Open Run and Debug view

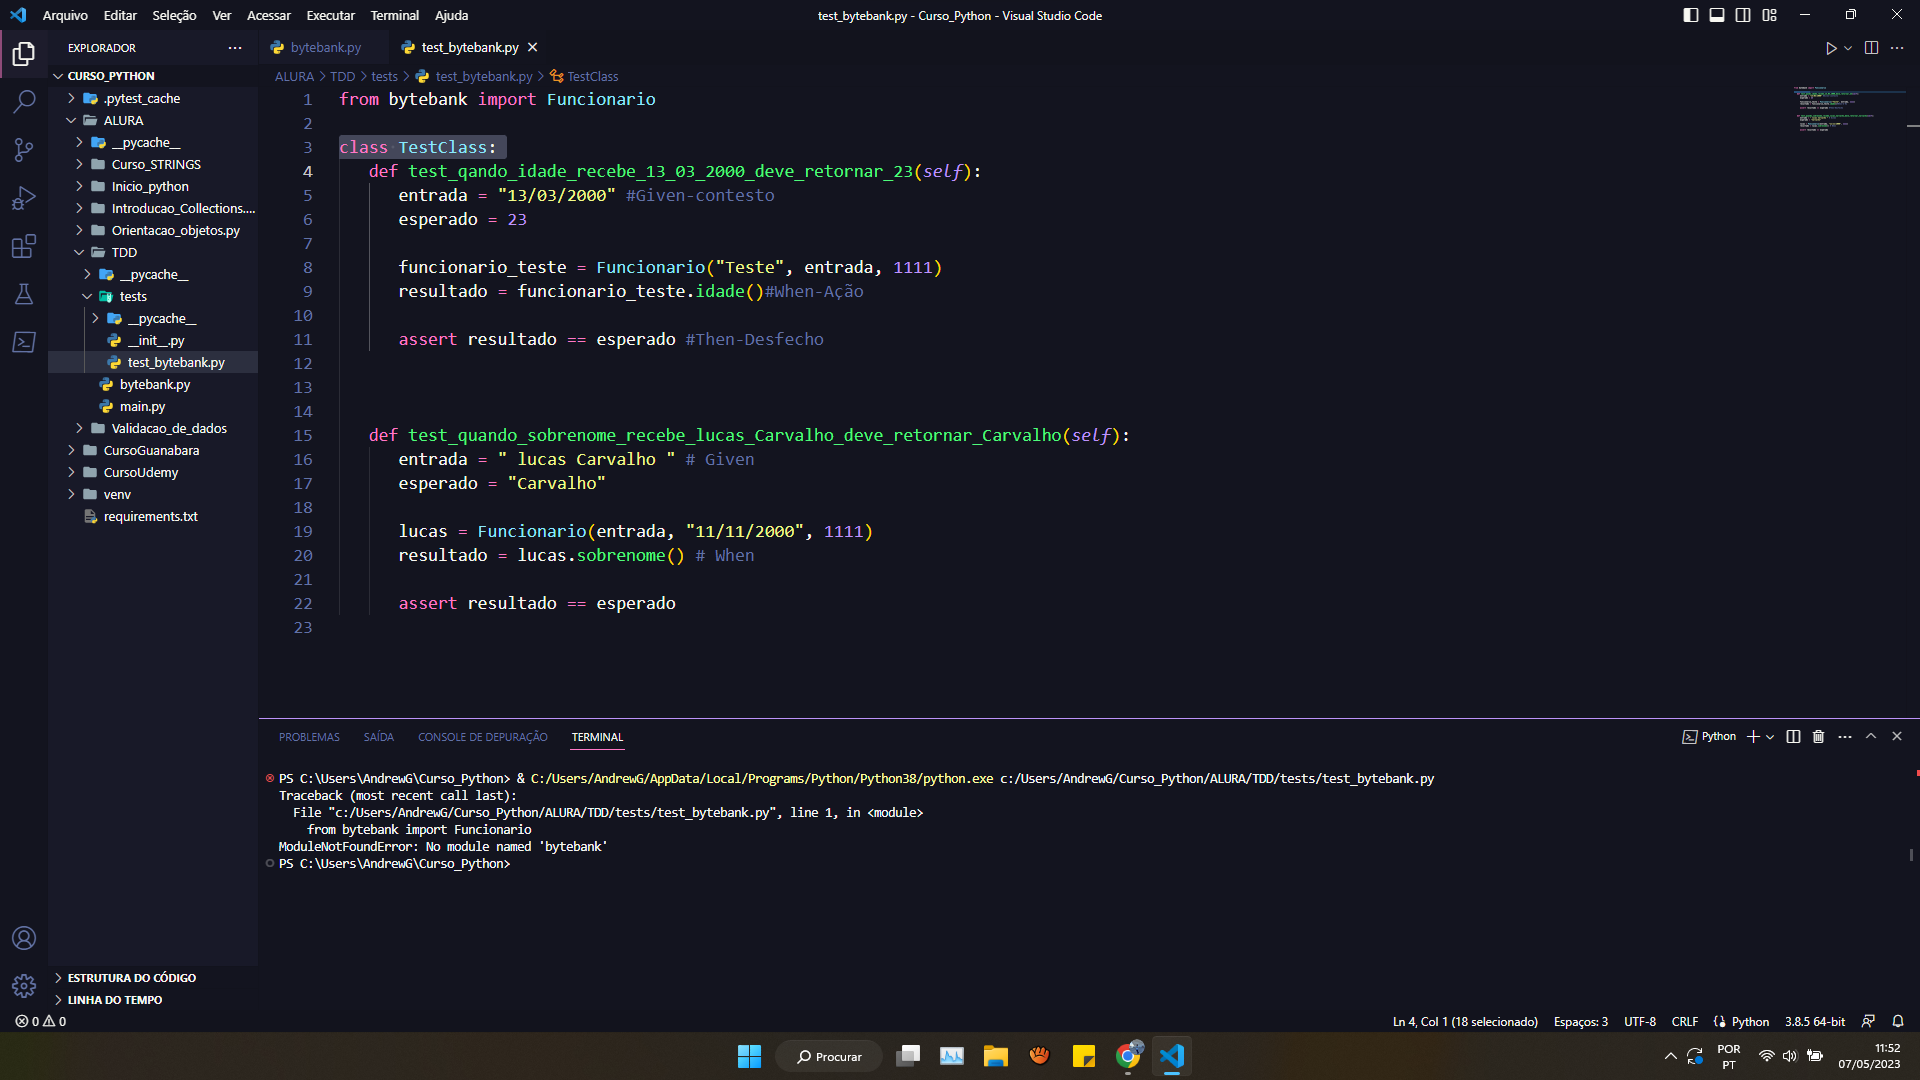point(24,198)
